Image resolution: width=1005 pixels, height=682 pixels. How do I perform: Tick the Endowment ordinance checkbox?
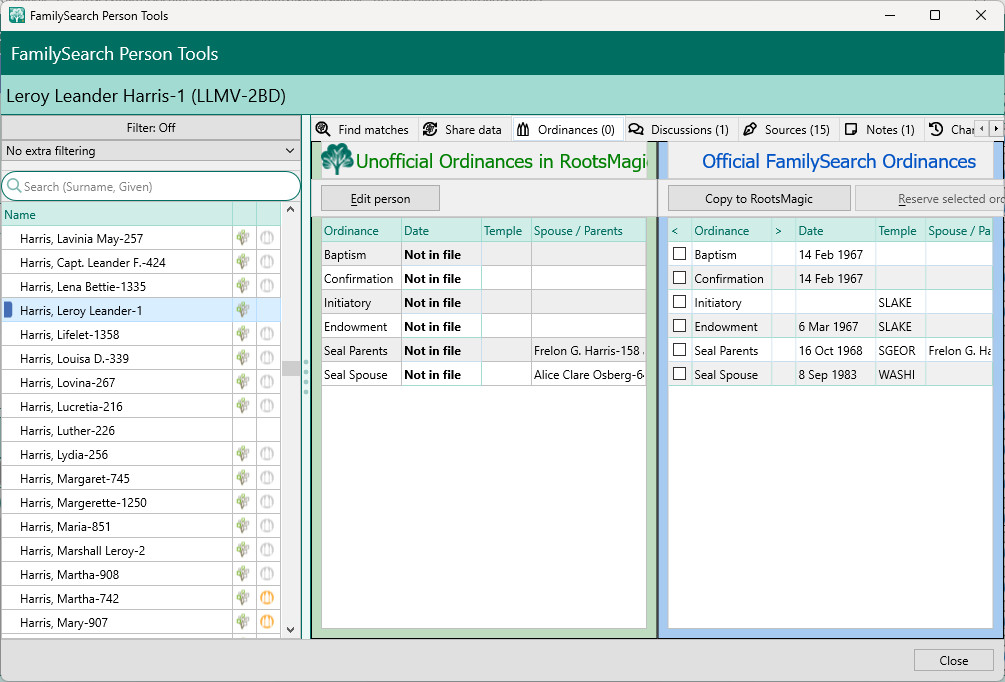click(680, 327)
